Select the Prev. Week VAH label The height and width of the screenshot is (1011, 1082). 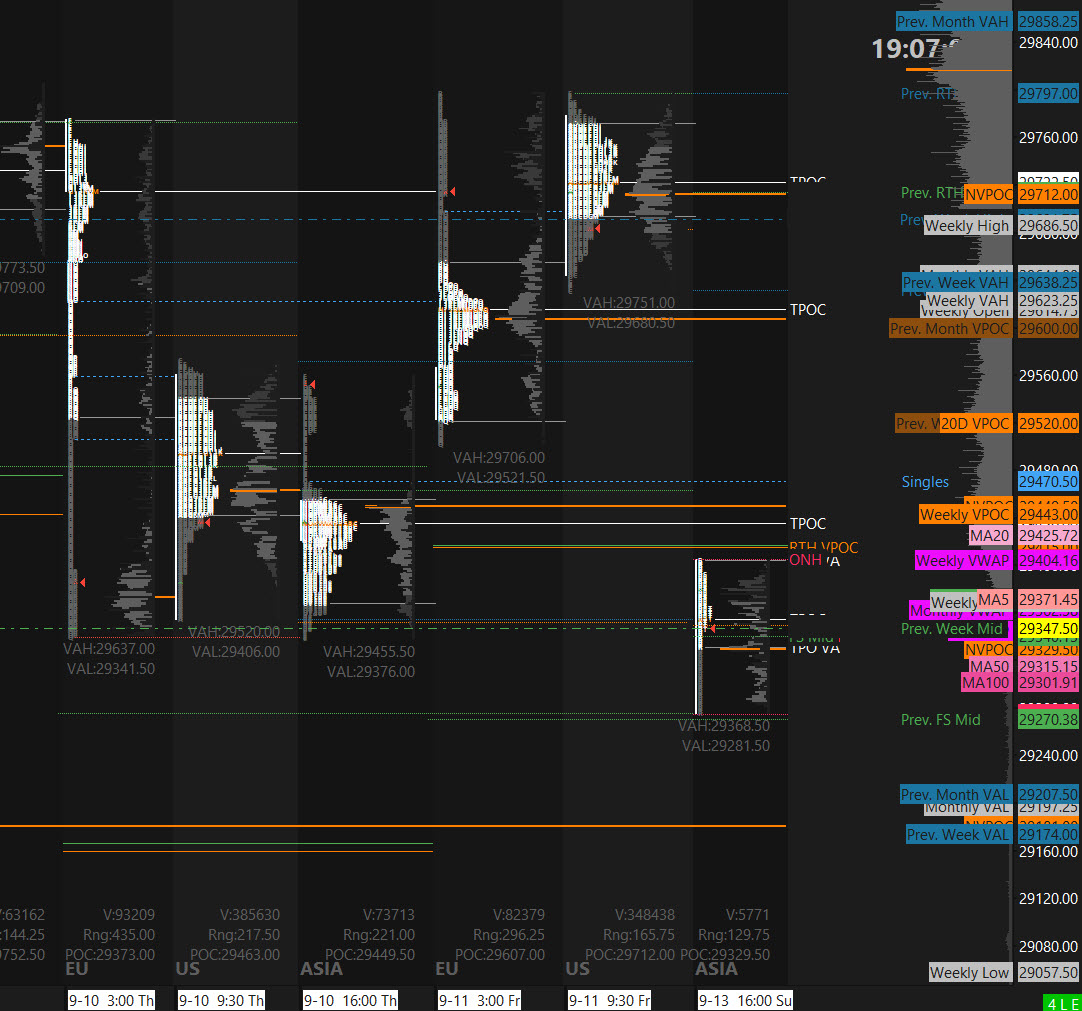(956, 282)
